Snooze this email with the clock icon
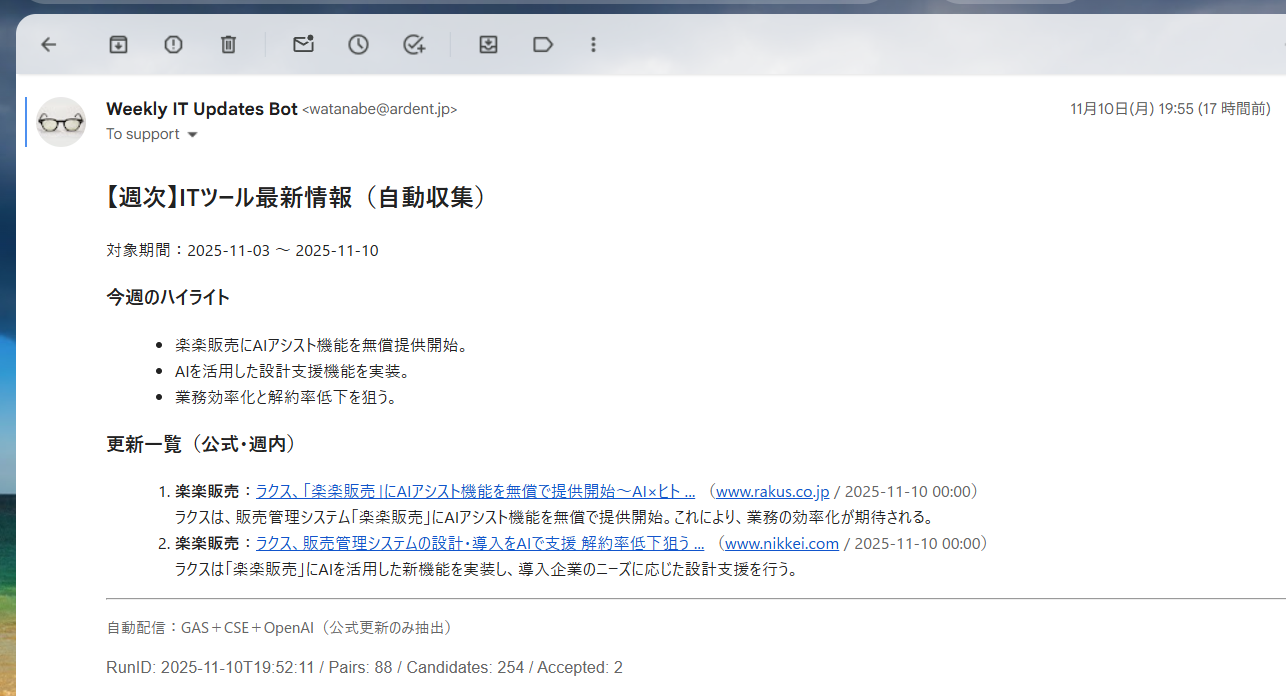Screen dimensions: 1286x696 pos(358,44)
